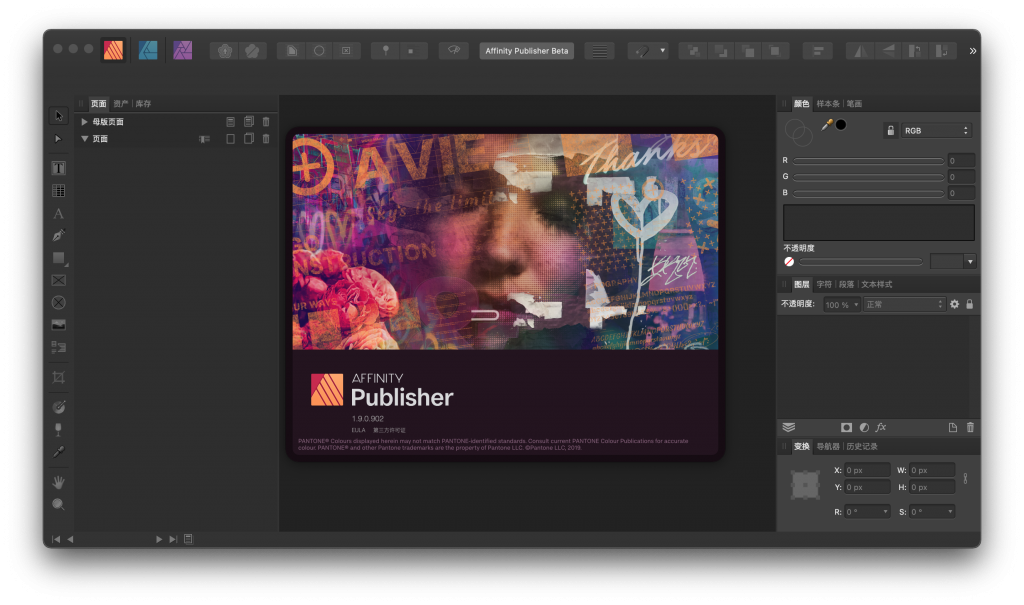Click the colour opacity slider
This screenshot has height=605, width=1024.
tap(861, 262)
